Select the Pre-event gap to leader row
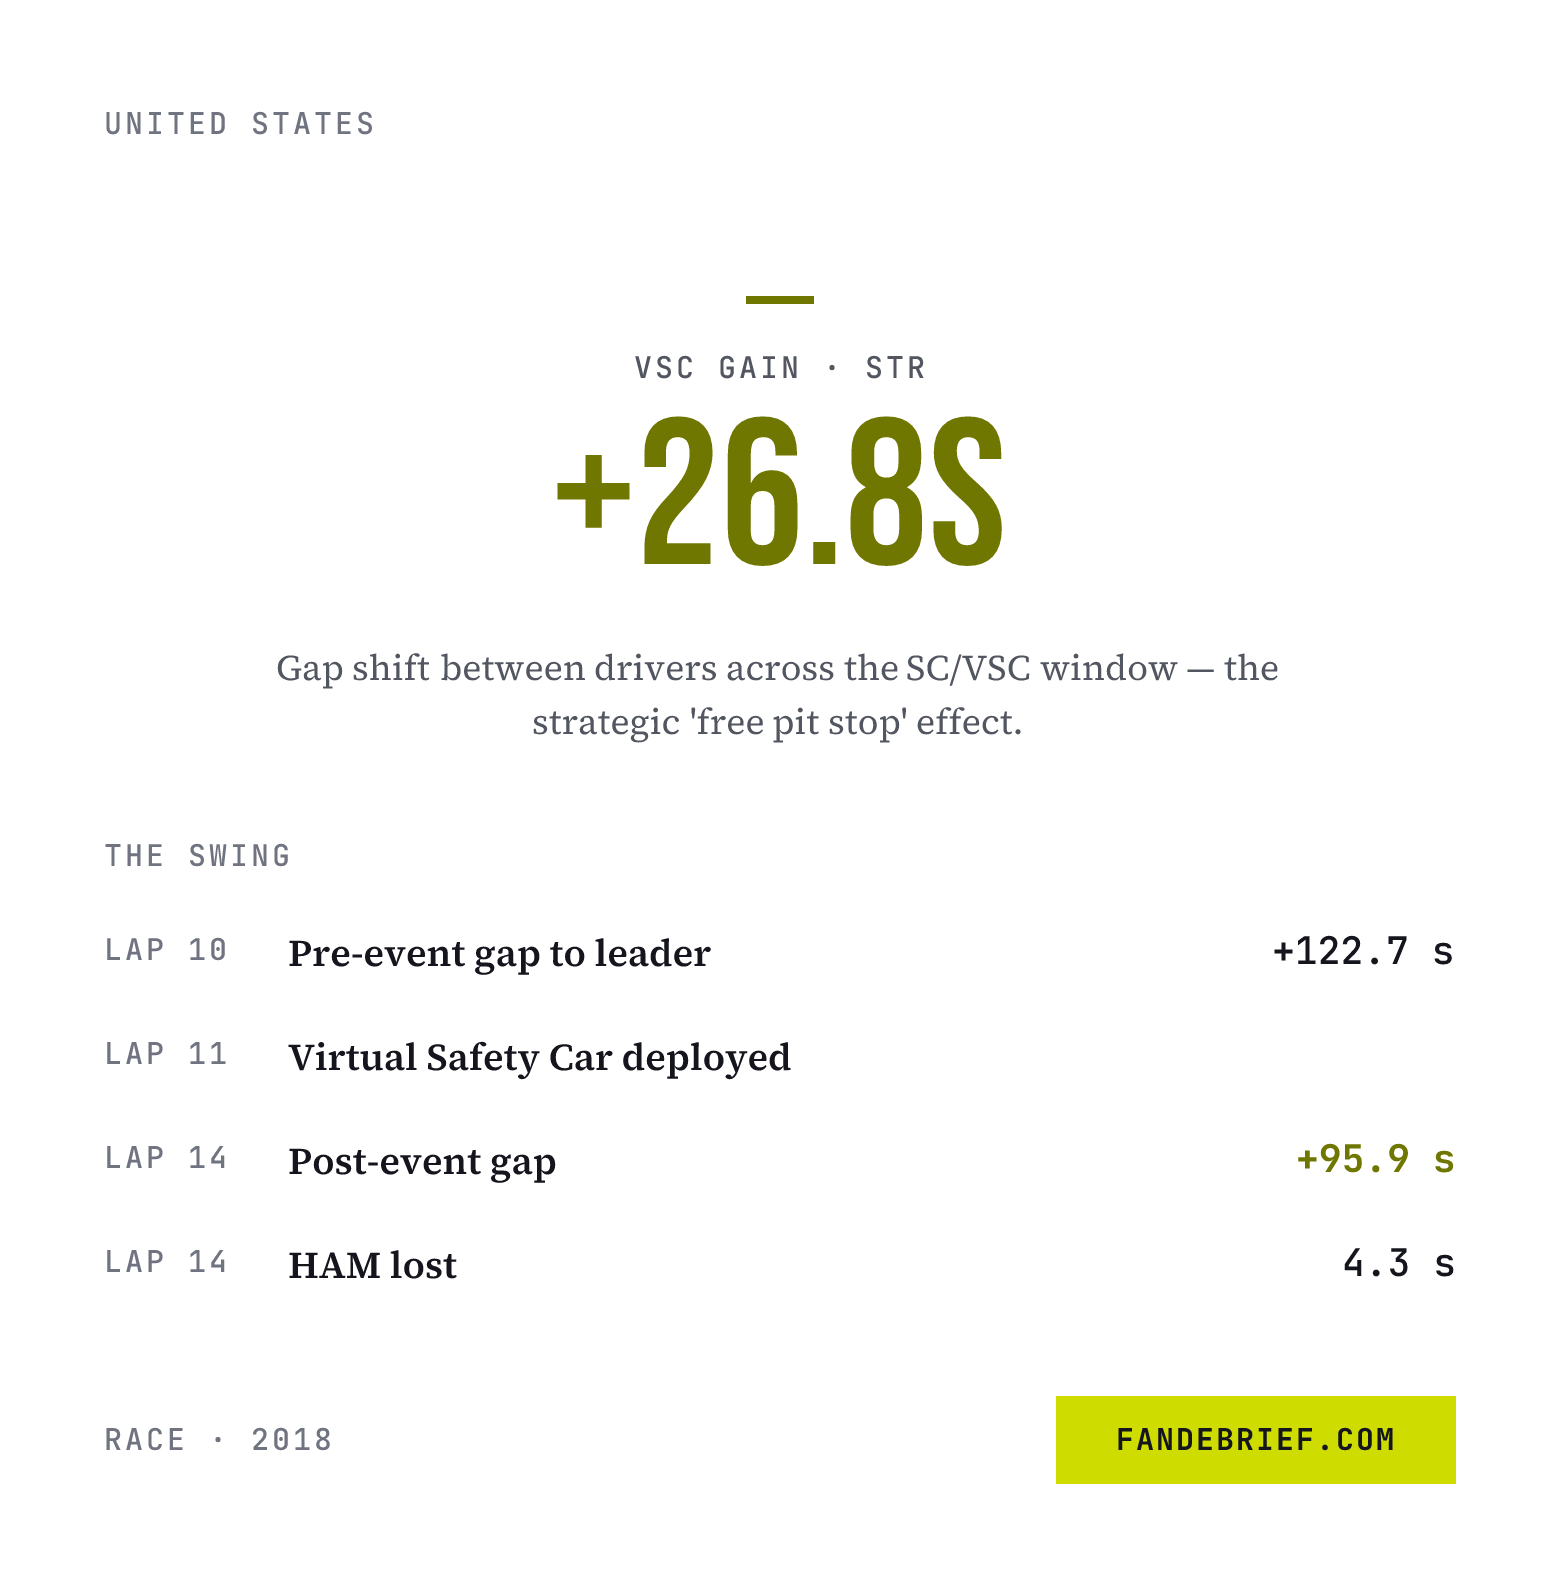1560x1588 pixels. pyautogui.click(x=780, y=952)
